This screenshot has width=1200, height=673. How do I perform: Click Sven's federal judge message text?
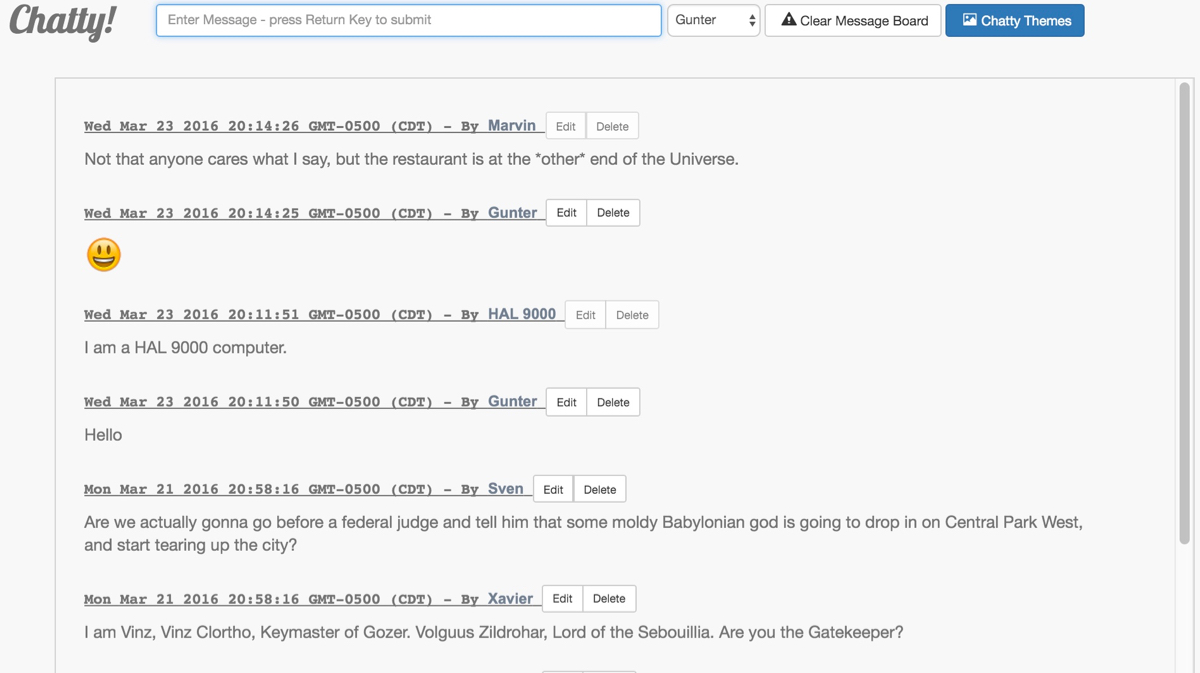[583, 534]
